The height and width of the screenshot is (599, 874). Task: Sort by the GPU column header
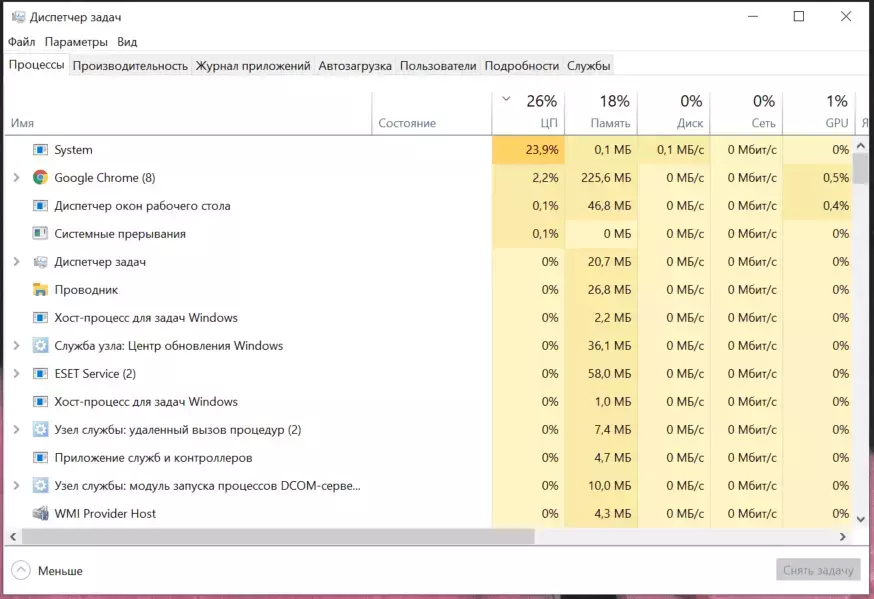coord(818,113)
